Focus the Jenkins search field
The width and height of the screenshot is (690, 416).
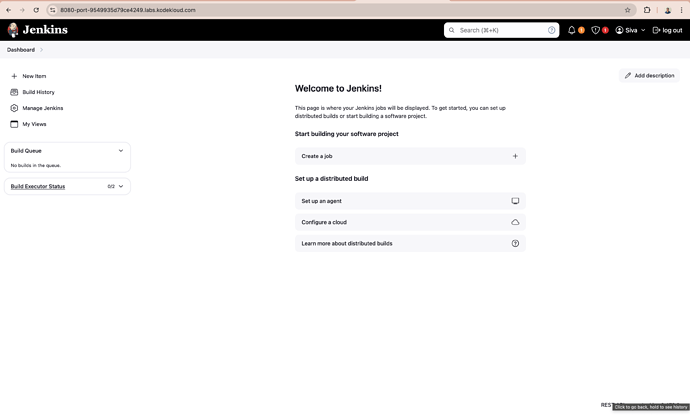pyautogui.click(x=501, y=30)
